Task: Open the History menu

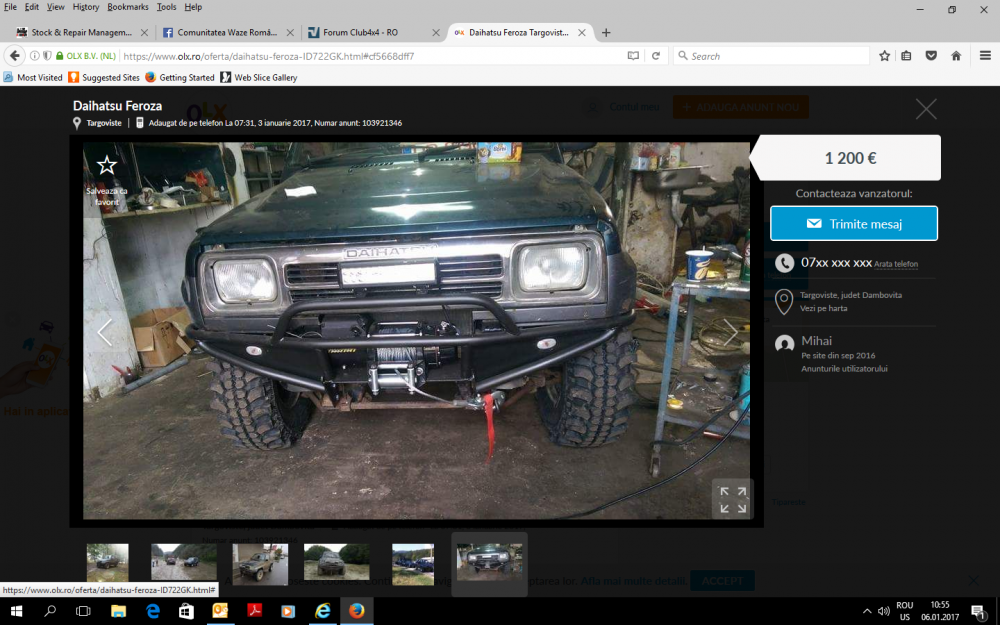Action: (x=85, y=7)
